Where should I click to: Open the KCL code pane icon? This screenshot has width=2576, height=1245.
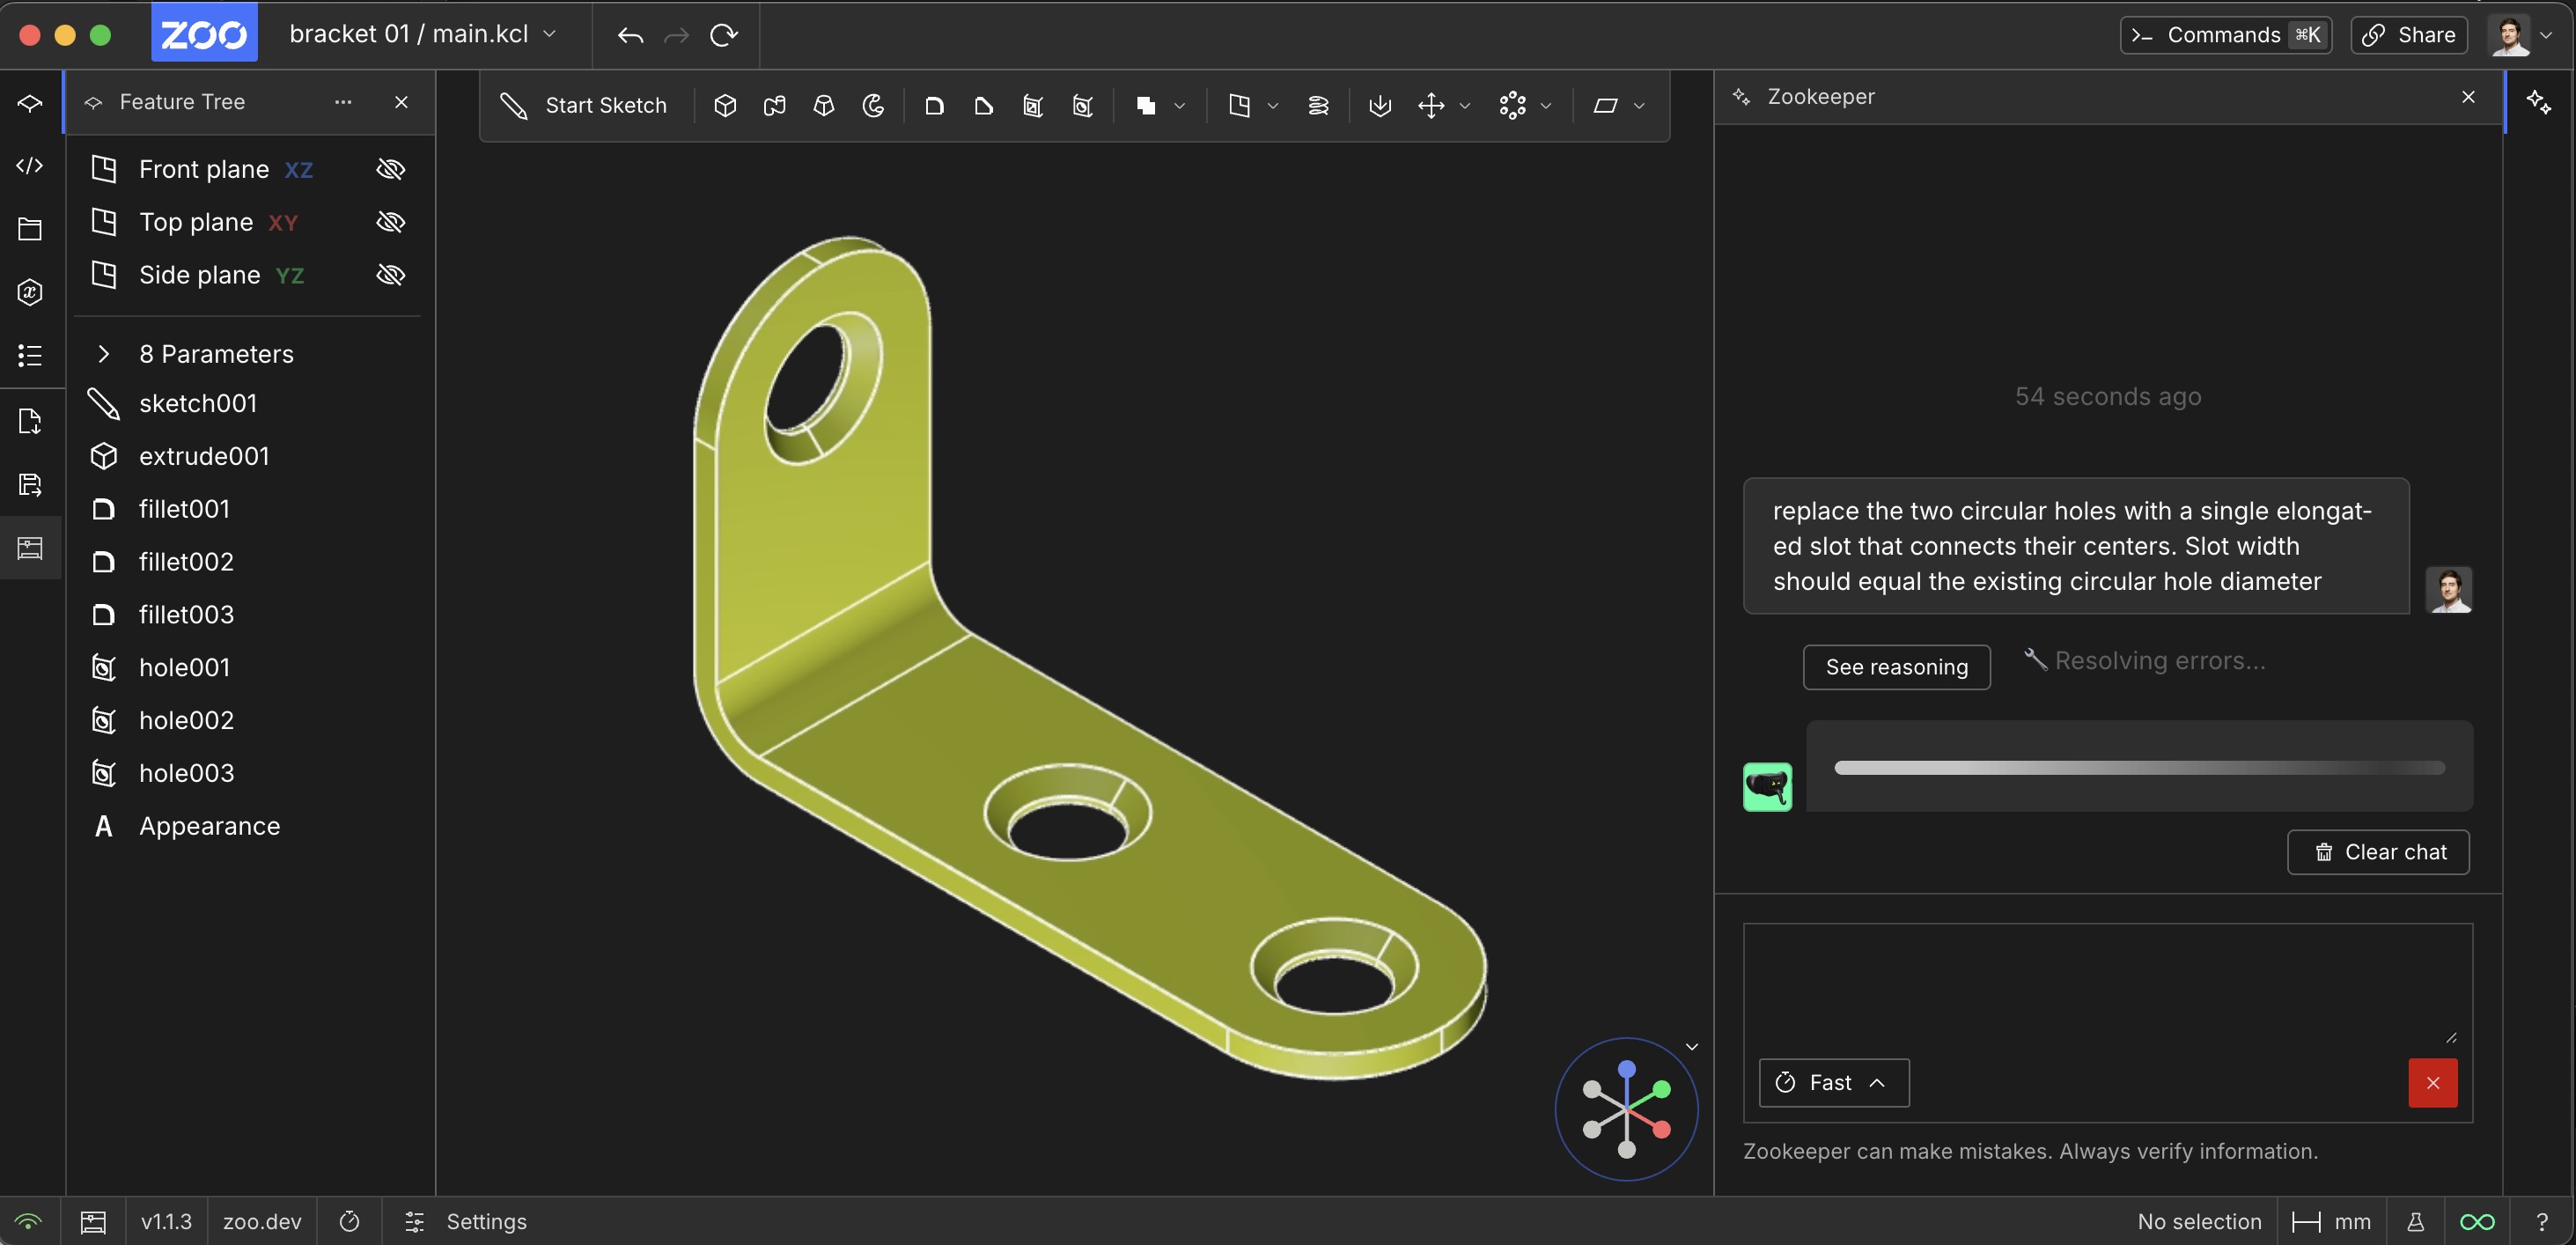[x=30, y=166]
